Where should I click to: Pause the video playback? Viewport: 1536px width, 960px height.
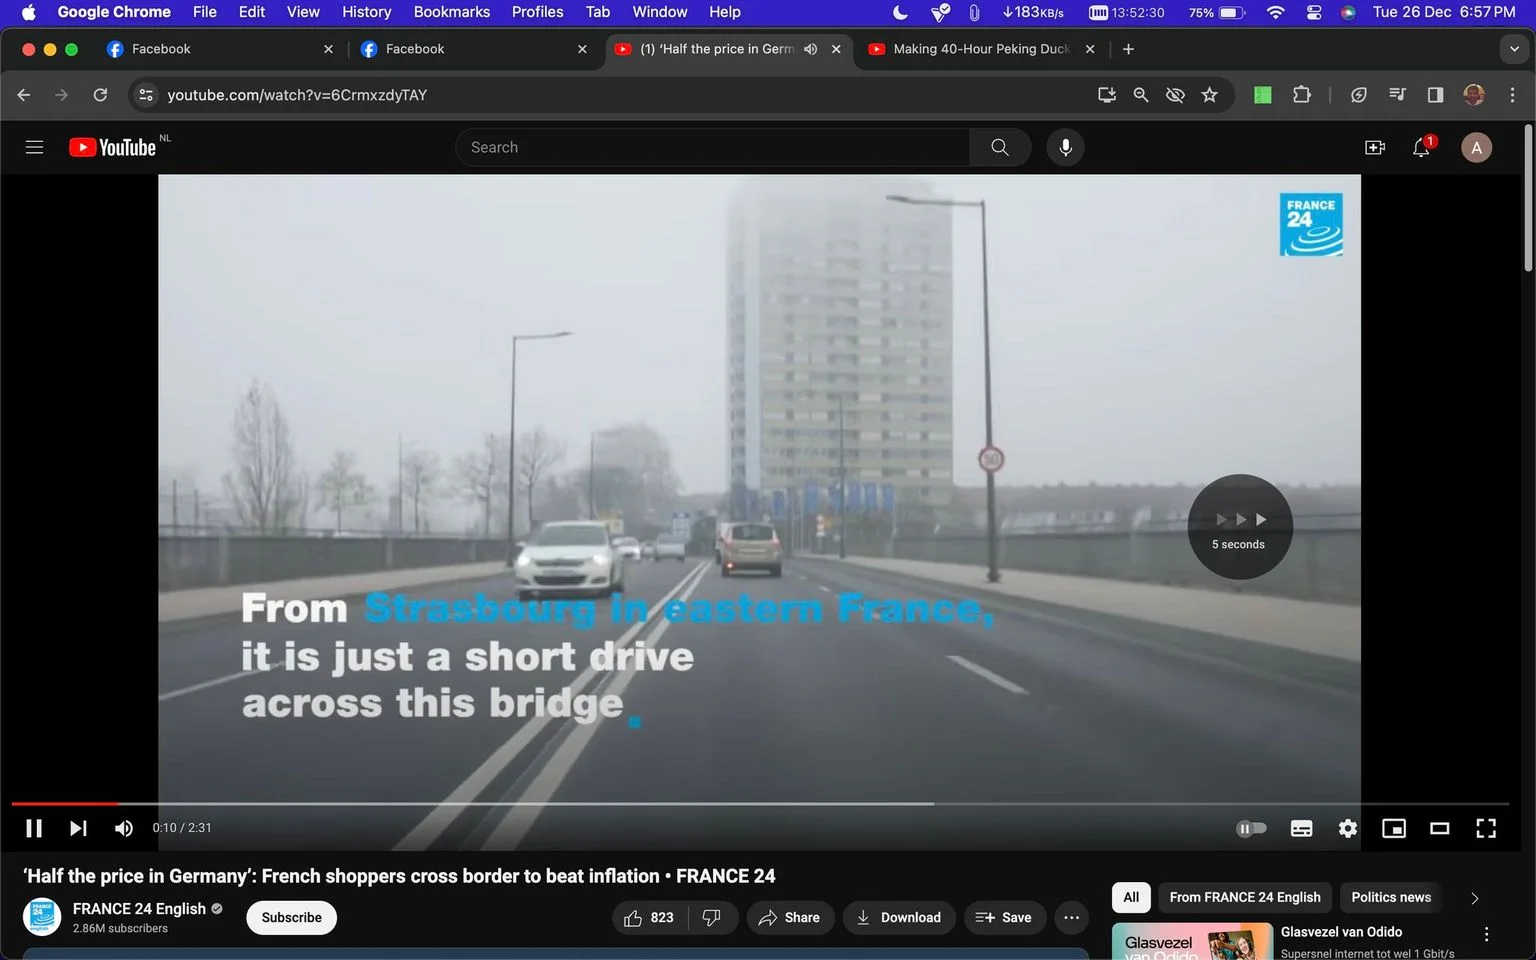click(x=33, y=828)
